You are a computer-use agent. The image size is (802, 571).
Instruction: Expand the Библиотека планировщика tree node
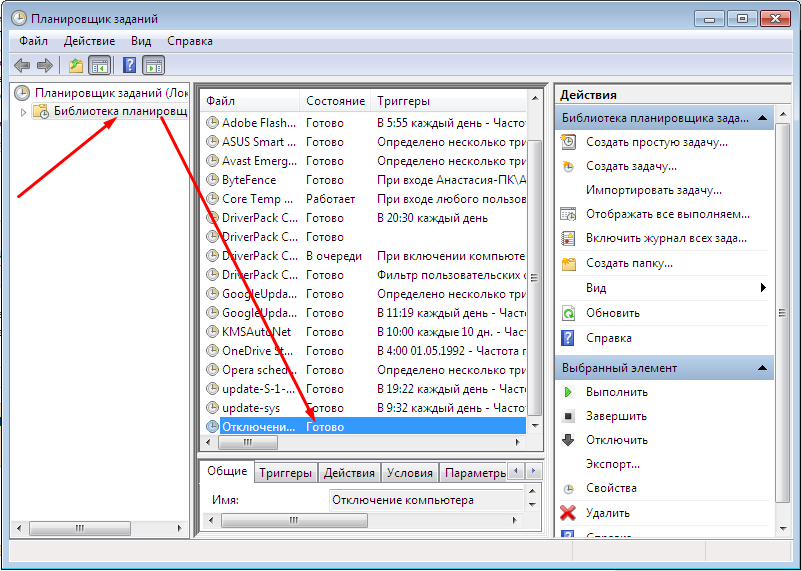pos(24,112)
